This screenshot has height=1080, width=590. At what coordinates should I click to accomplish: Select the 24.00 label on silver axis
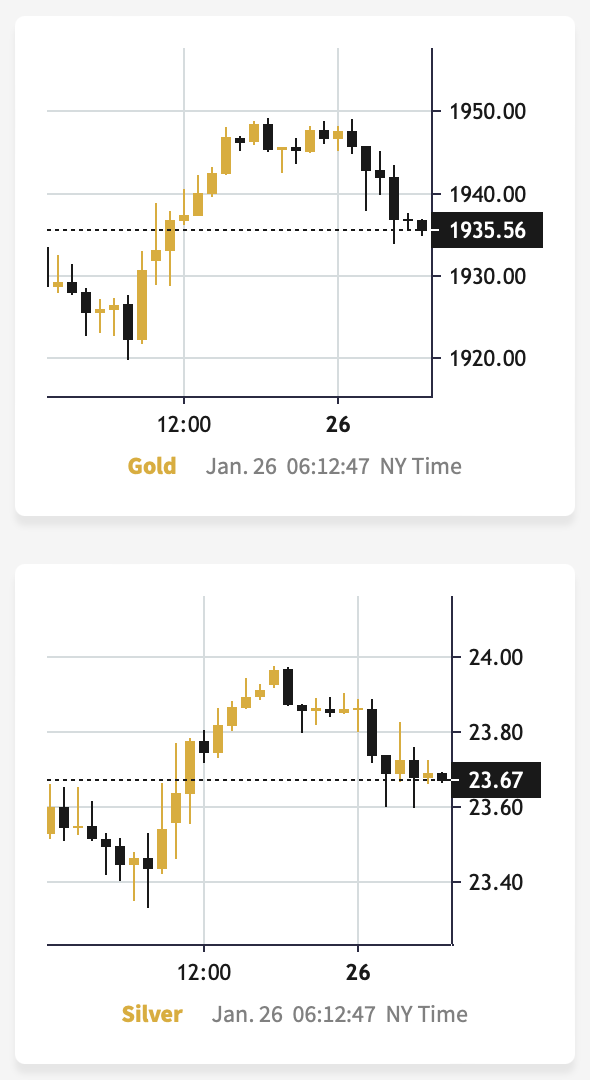tap(496, 658)
